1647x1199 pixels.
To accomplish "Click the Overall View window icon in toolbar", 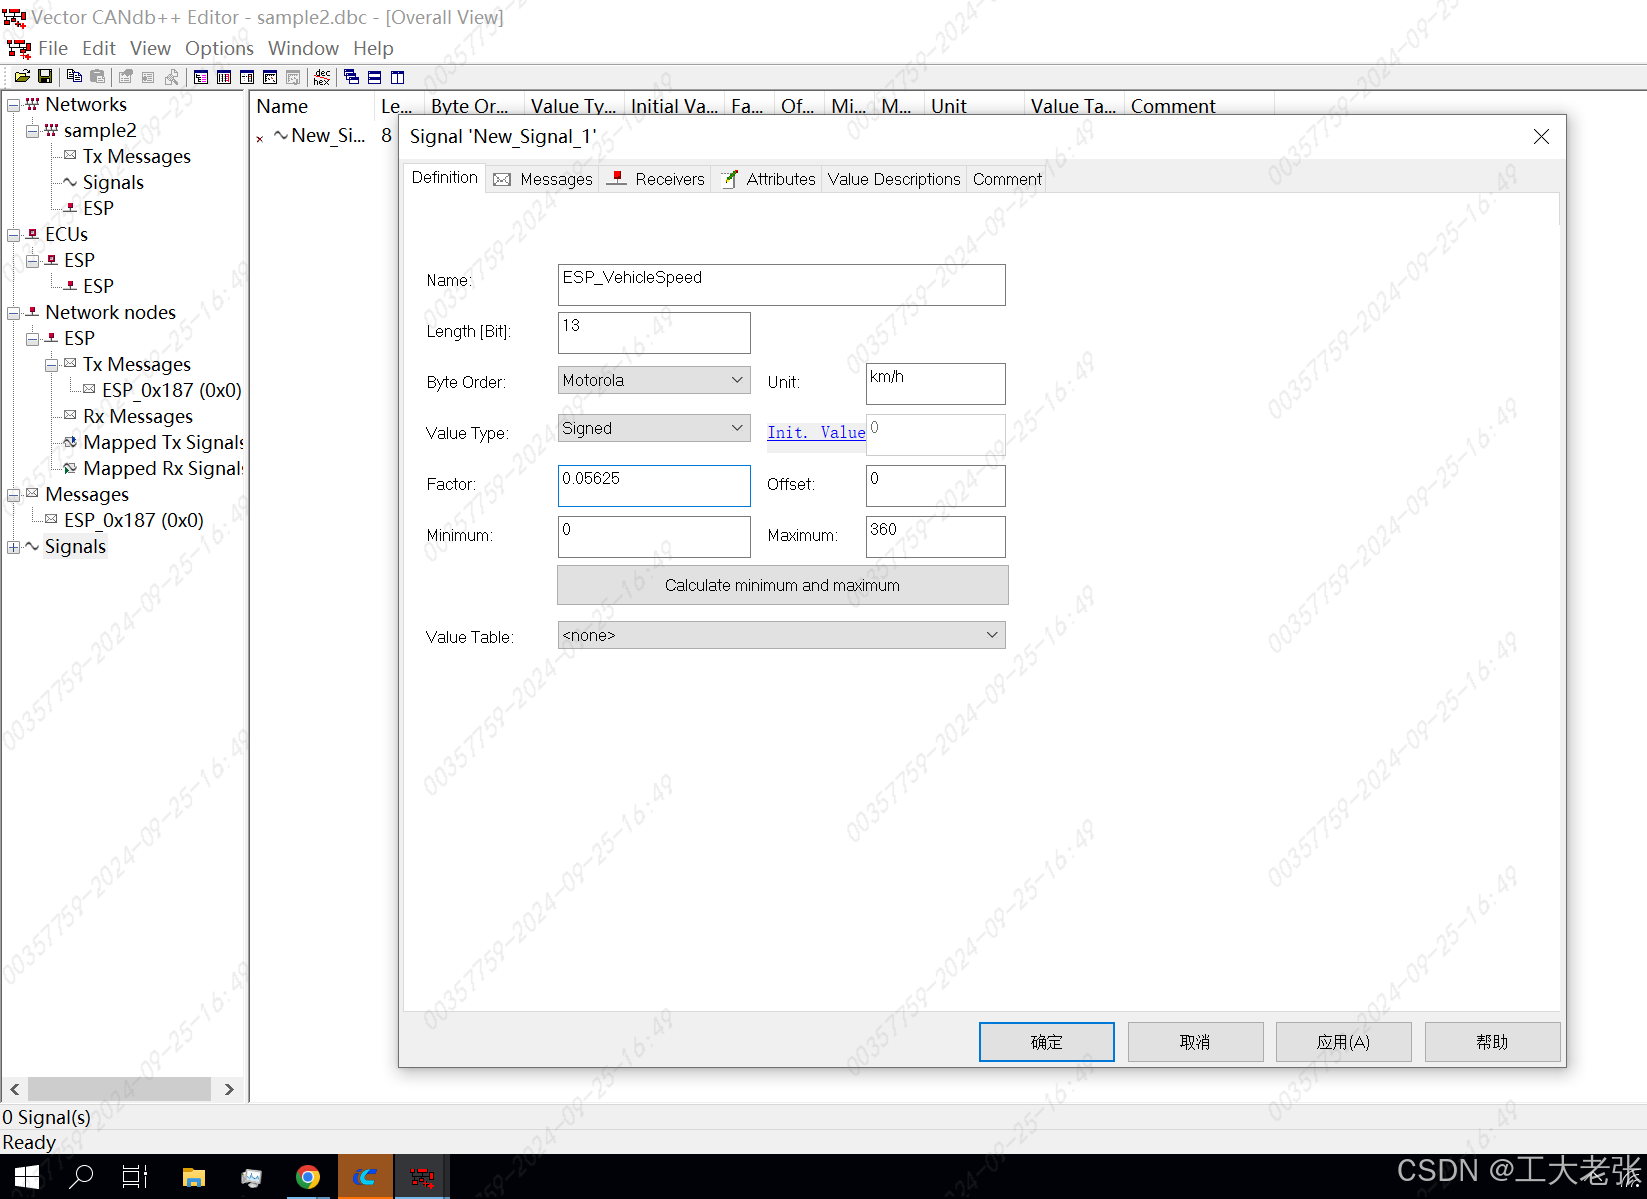I will point(201,77).
